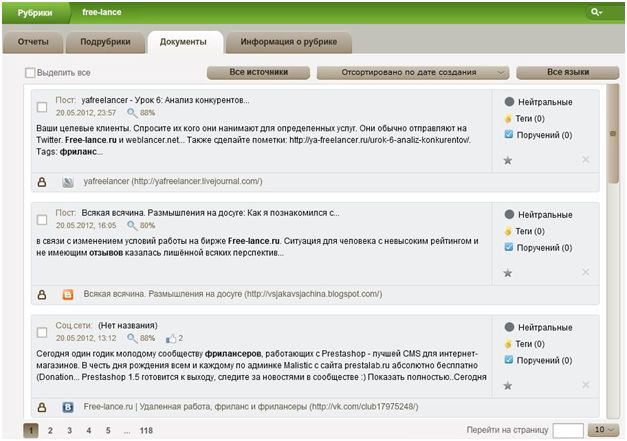Delete the first post with X icon
The width and height of the screenshot is (627, 441).
(586, 160)
